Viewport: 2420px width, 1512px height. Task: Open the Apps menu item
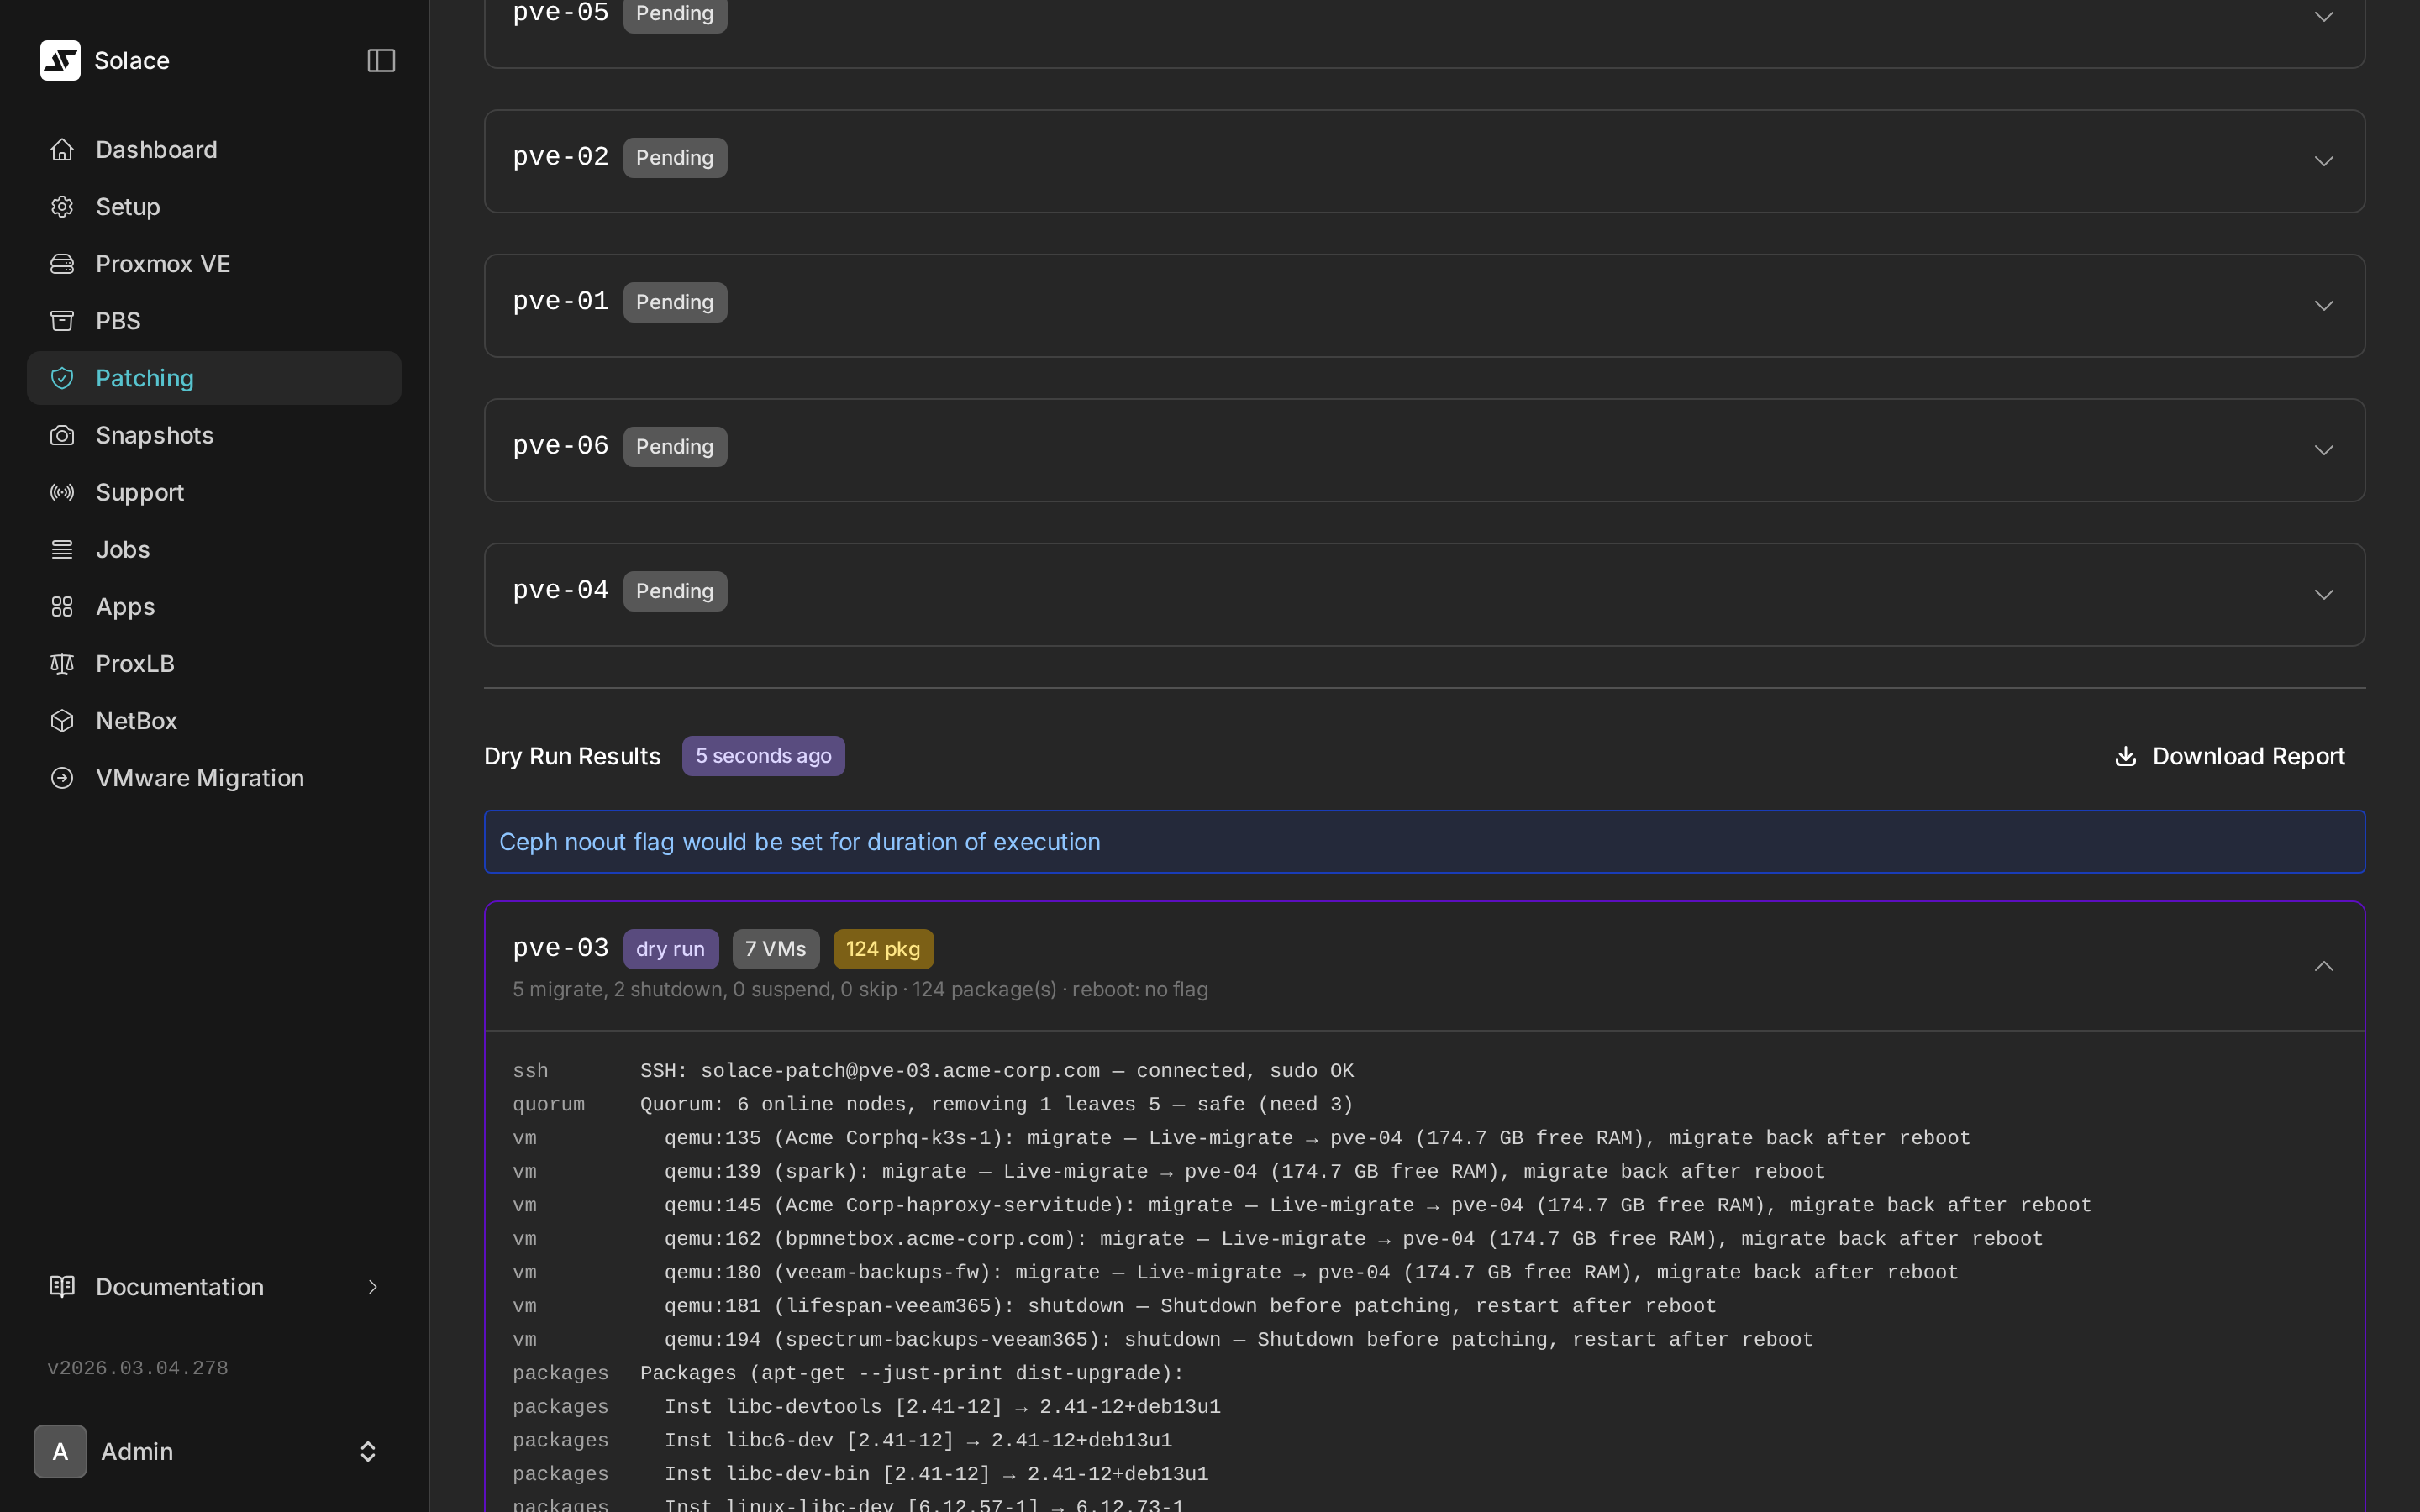click(125, 607)
